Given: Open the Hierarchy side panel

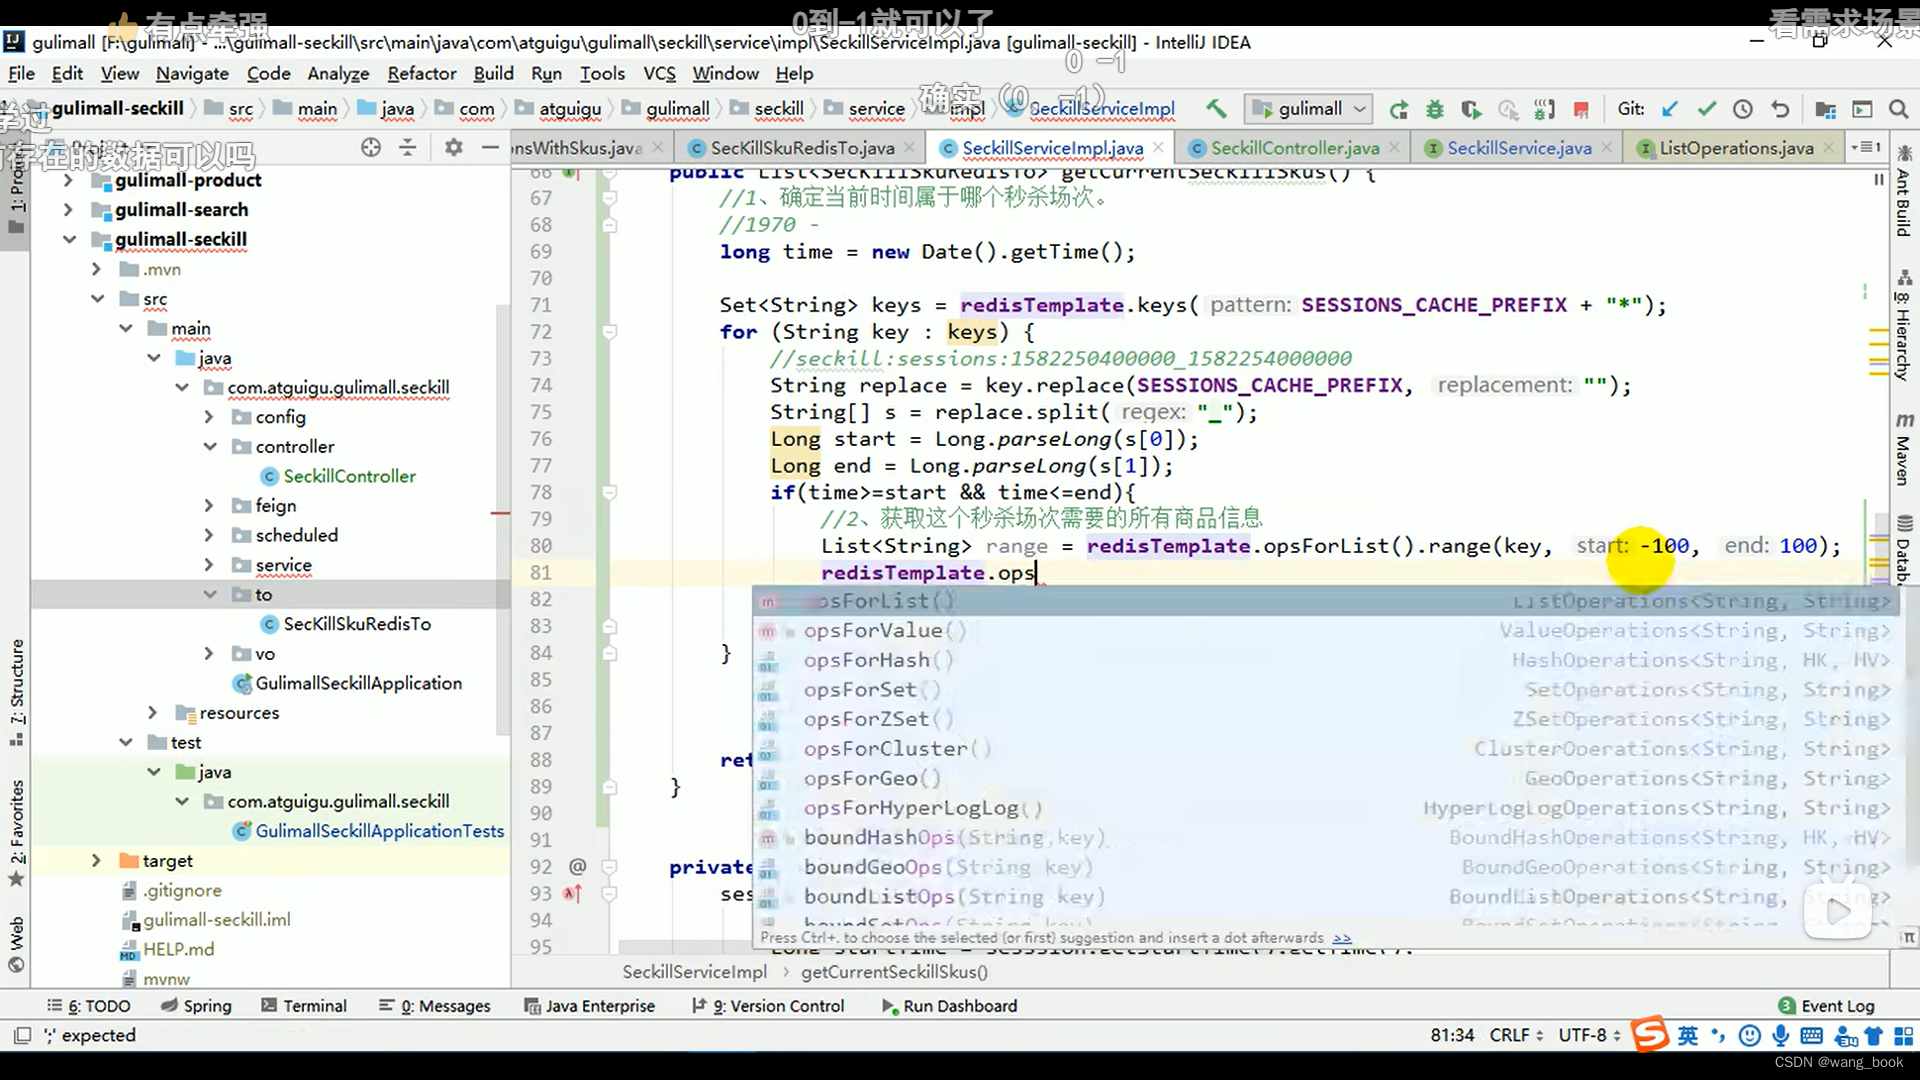Looking at the screenshot, I should pos(1904,326).
